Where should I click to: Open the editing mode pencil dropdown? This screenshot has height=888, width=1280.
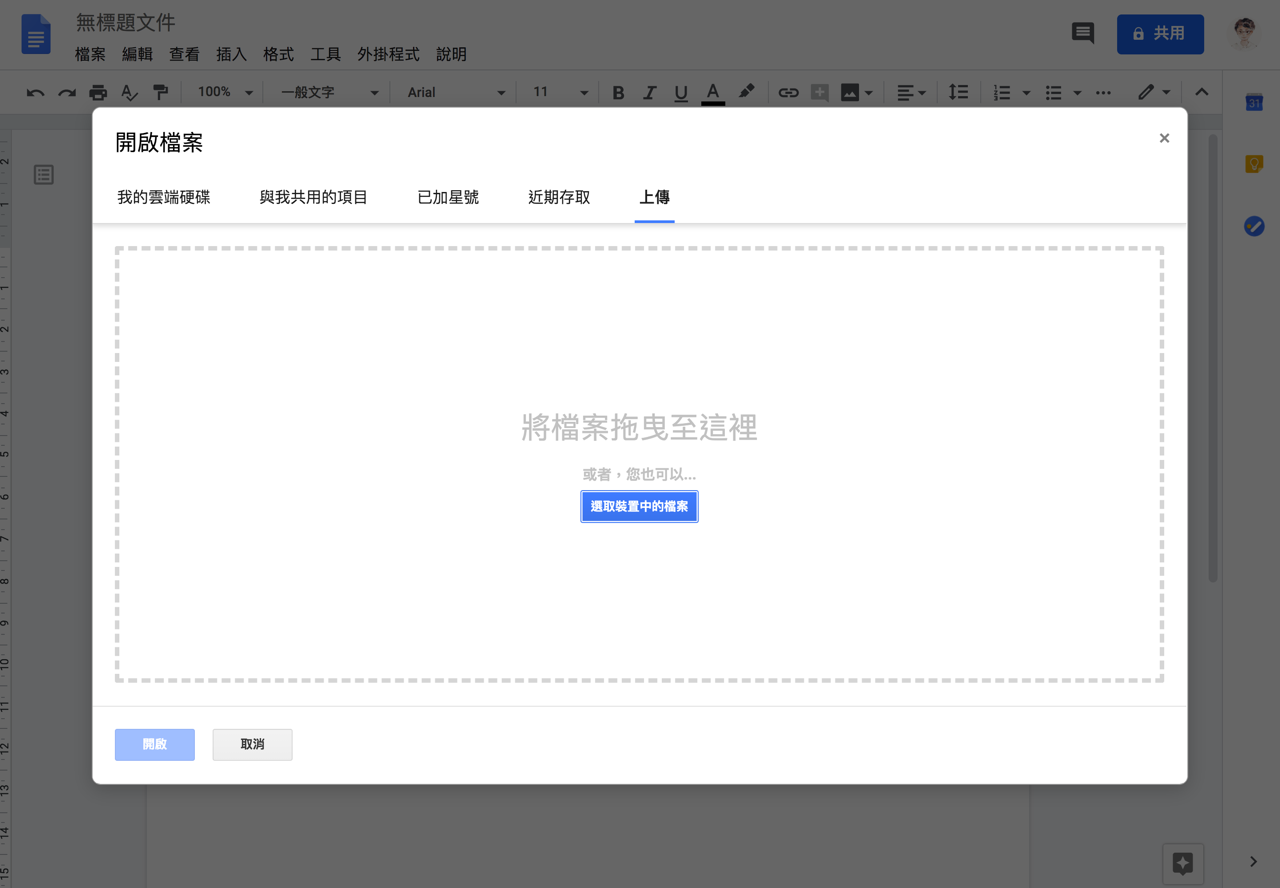click(1154, 92)
